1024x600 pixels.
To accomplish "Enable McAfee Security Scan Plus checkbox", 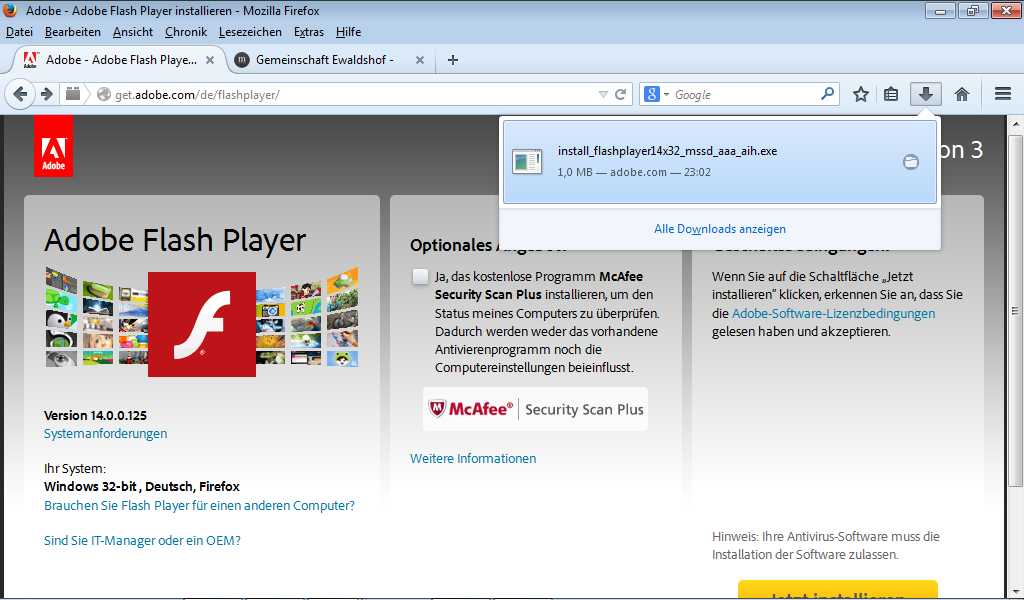I will (x=421, y=276).
